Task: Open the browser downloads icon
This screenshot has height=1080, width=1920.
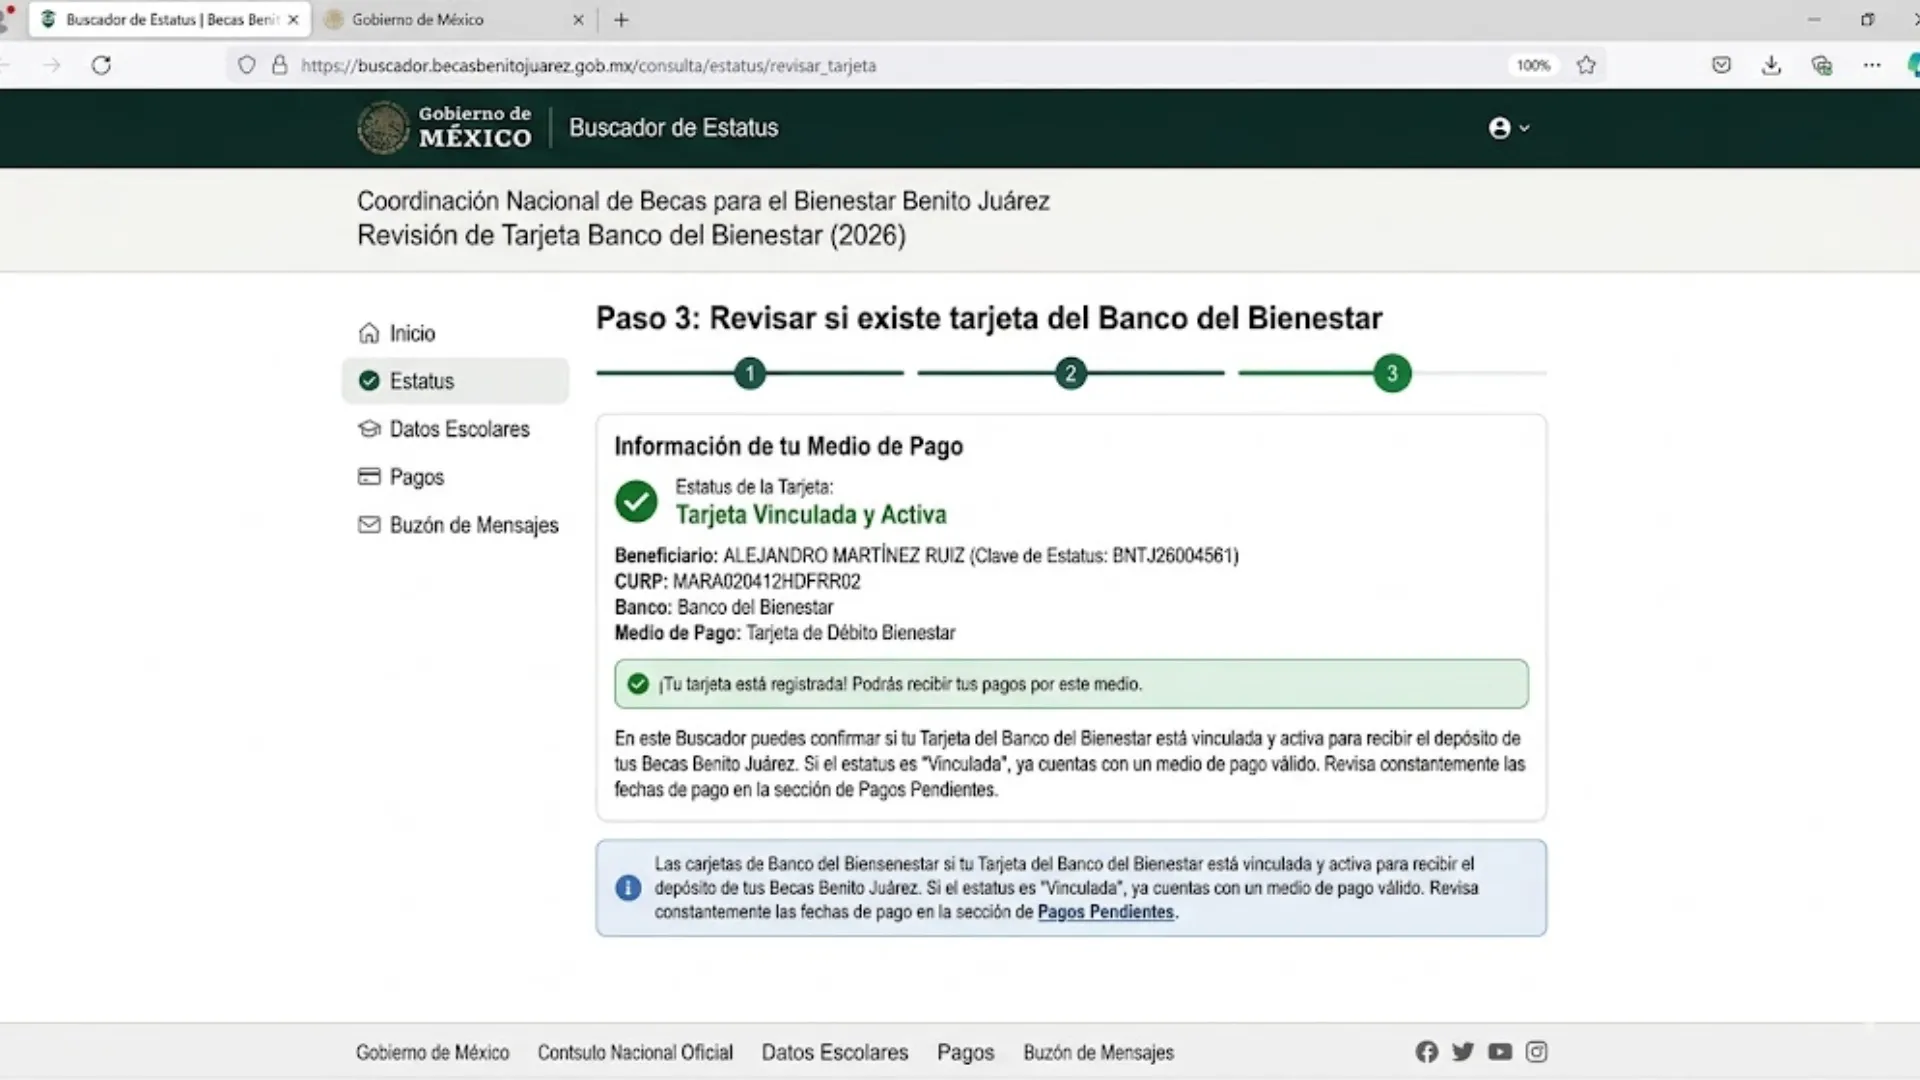Action: coord(1771,65)
